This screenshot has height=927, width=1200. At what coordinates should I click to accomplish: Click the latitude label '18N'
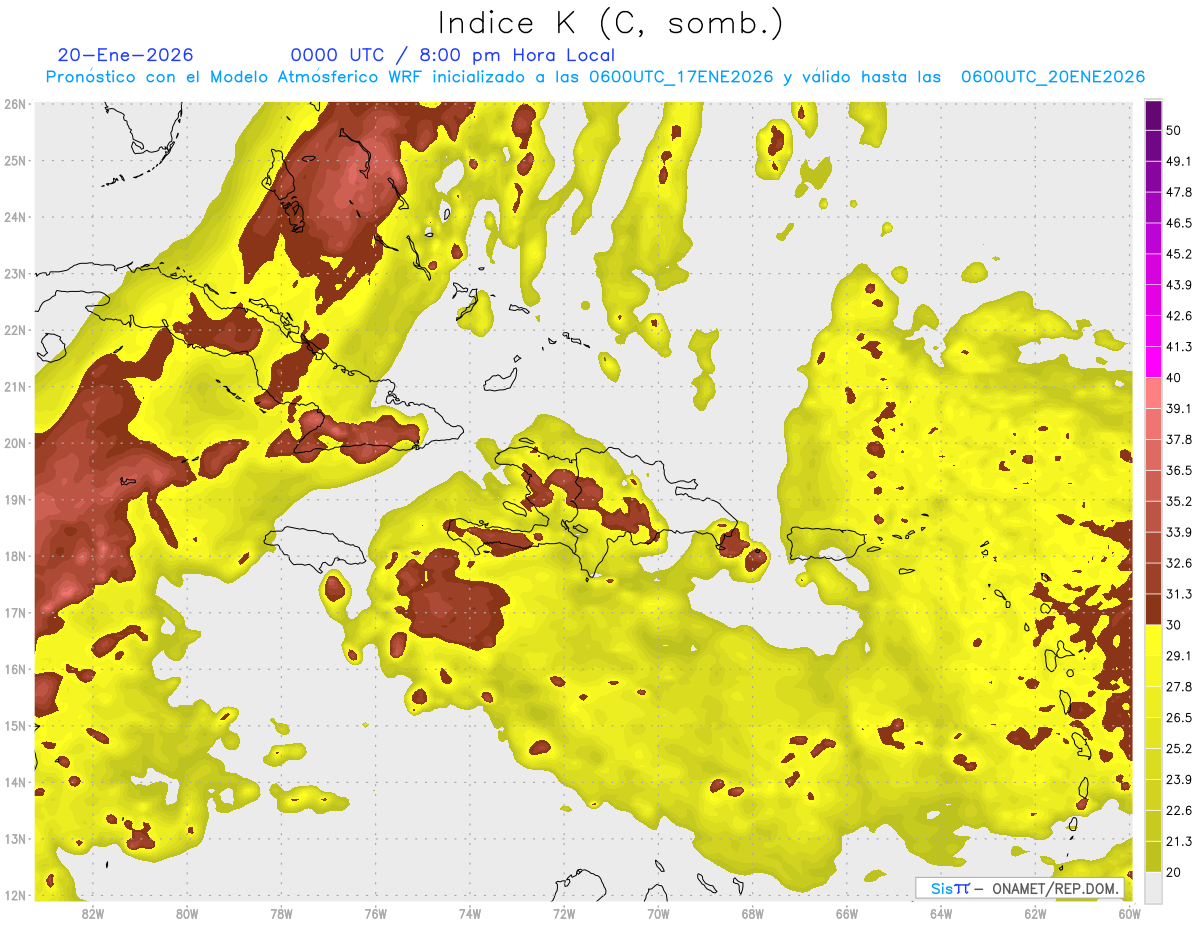pyautogui.click(x=15, y=556)
